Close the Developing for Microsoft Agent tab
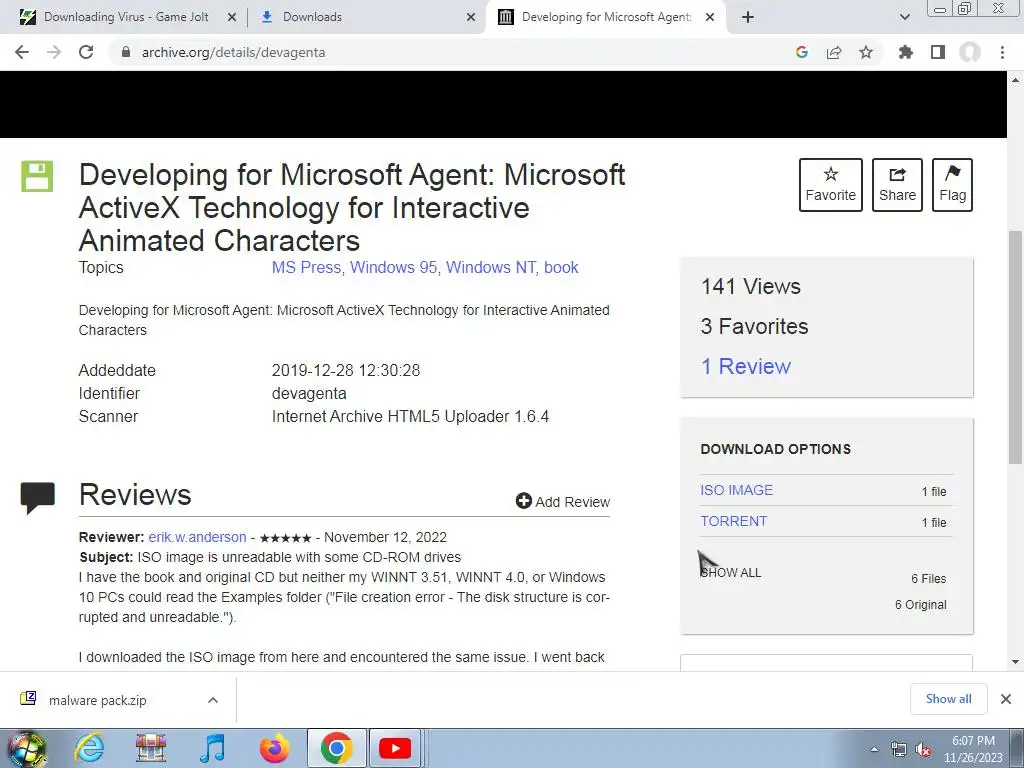 pos(710,17)
